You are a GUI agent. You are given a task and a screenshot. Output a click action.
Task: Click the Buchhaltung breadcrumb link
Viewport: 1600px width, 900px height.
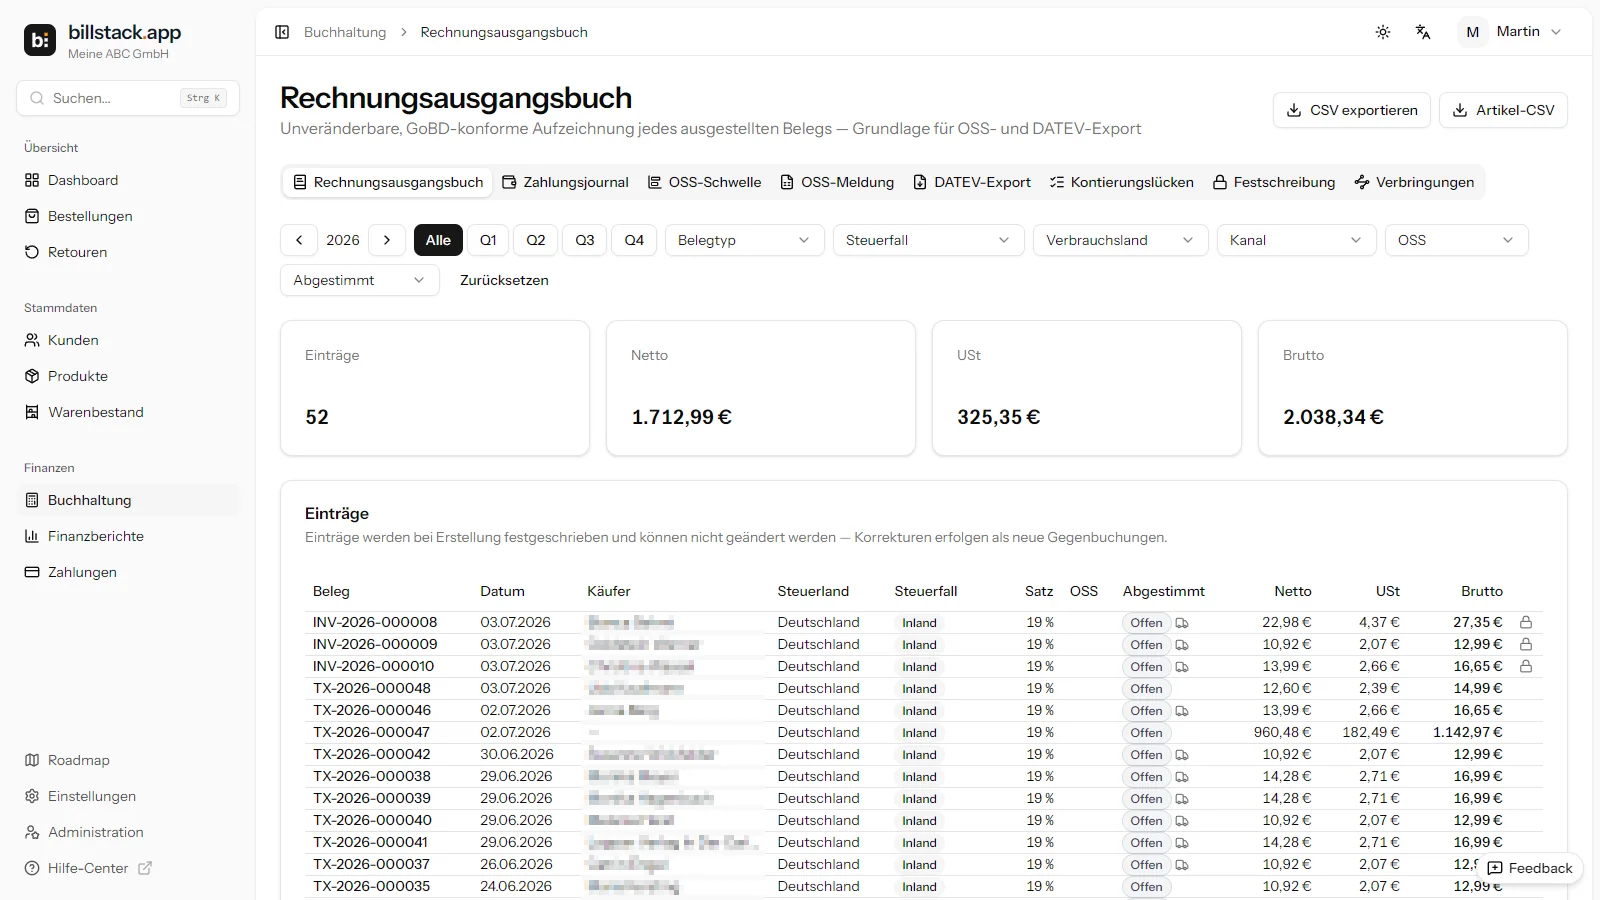345,32
